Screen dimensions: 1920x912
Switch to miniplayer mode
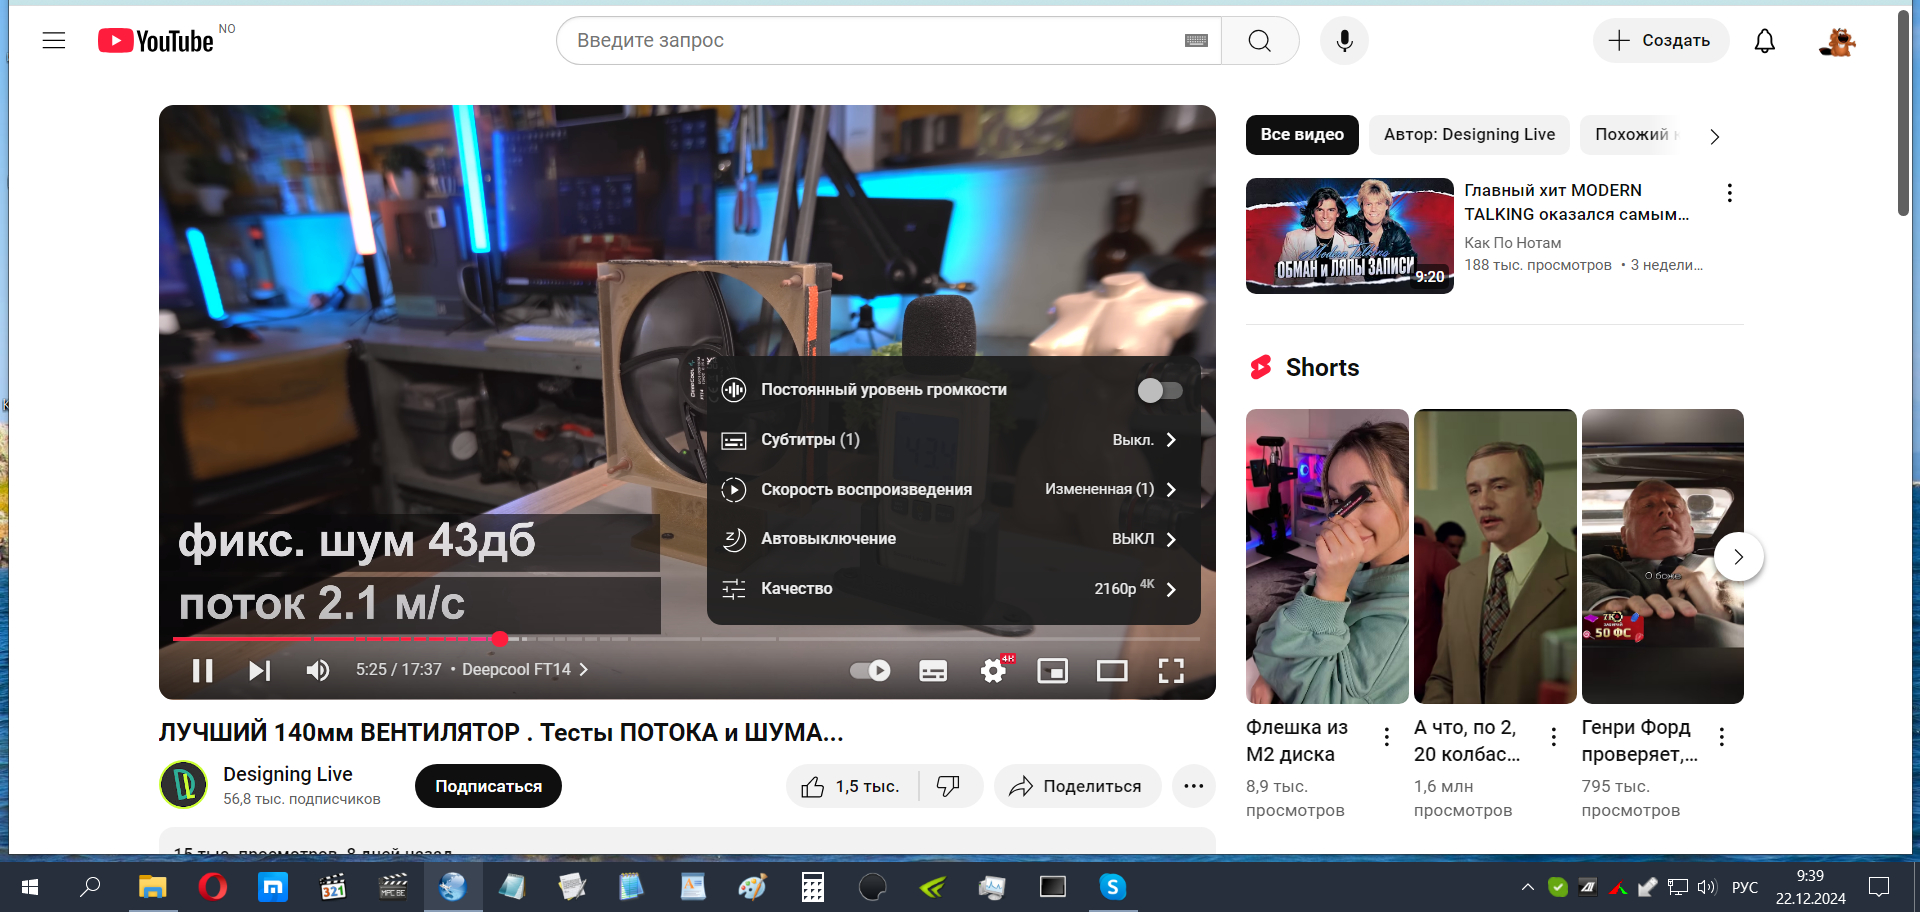[x=1053, y=670]
